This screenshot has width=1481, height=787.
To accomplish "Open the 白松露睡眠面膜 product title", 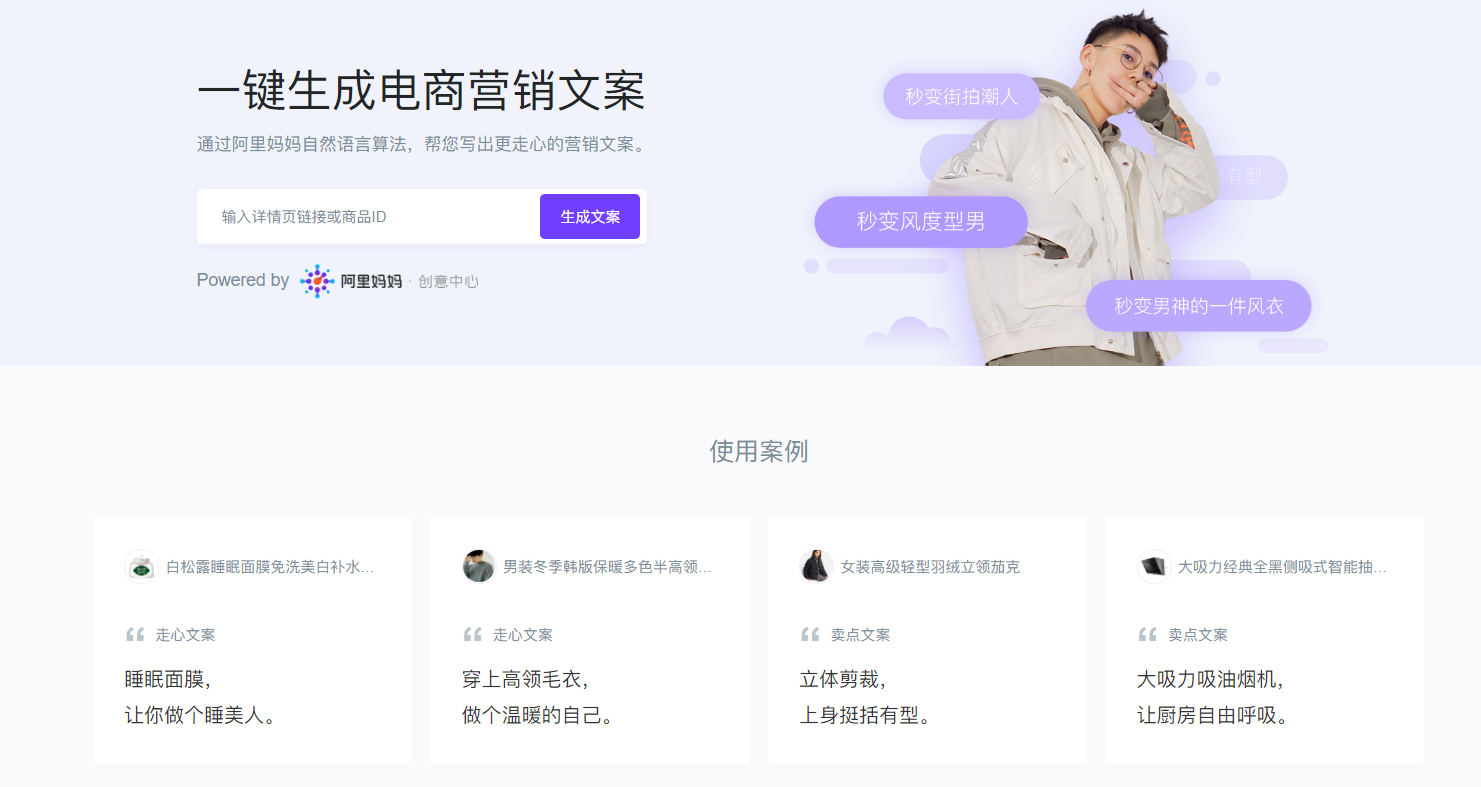I will [270, 567].
